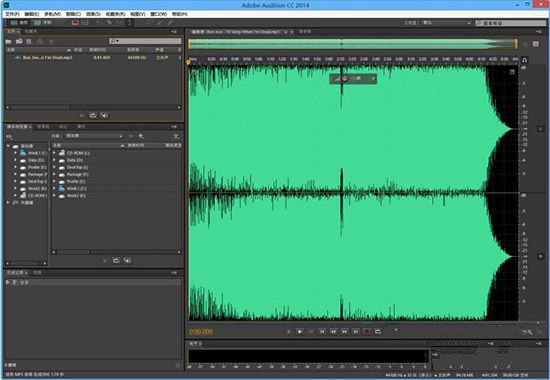Select the 打开 entry in the history list
The height and width of the screenshot is (380, 550).
93,282
